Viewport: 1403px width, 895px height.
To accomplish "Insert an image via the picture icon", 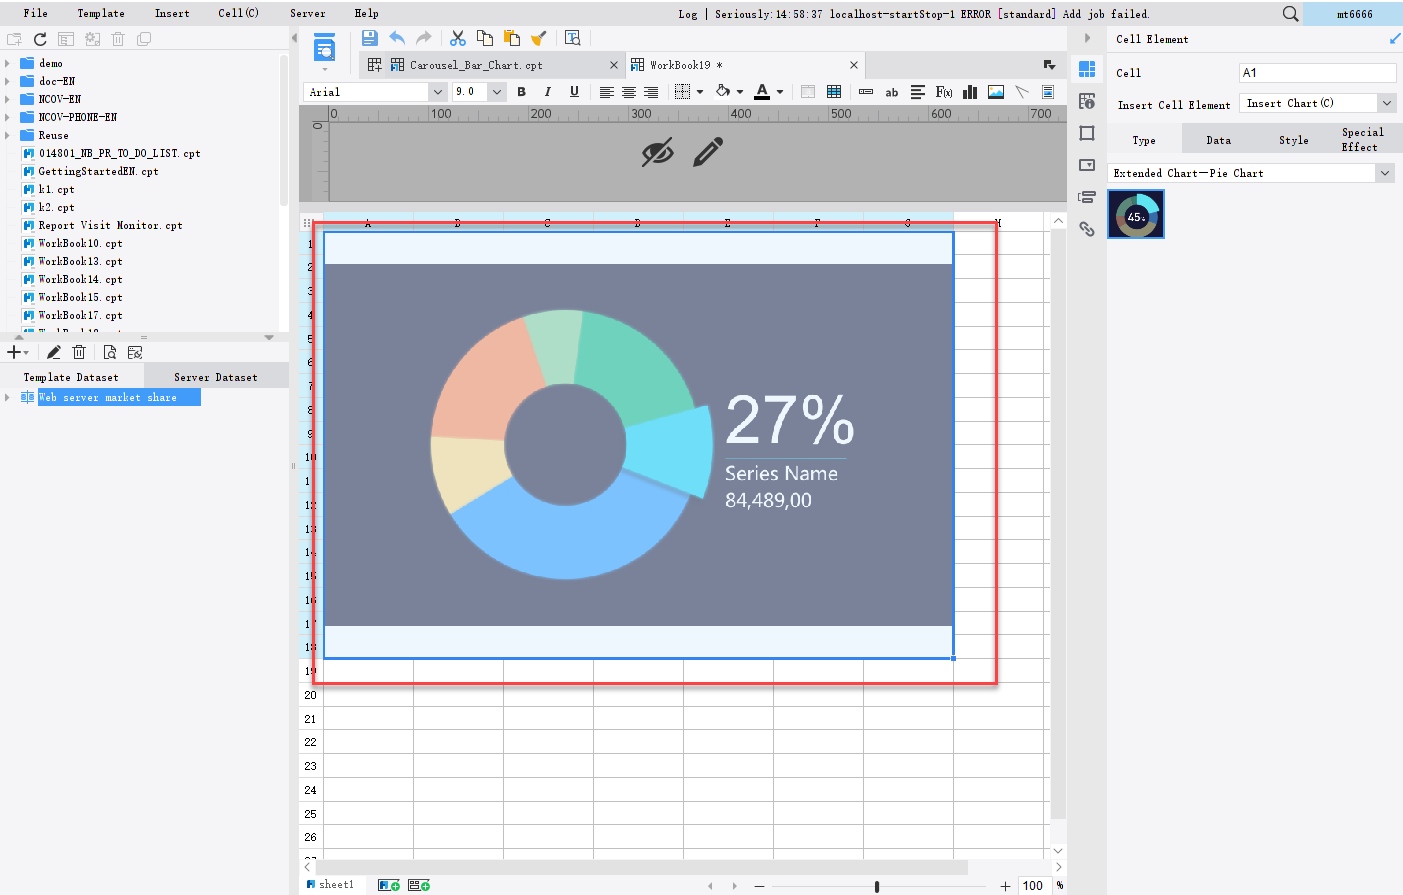I will 995,91.
